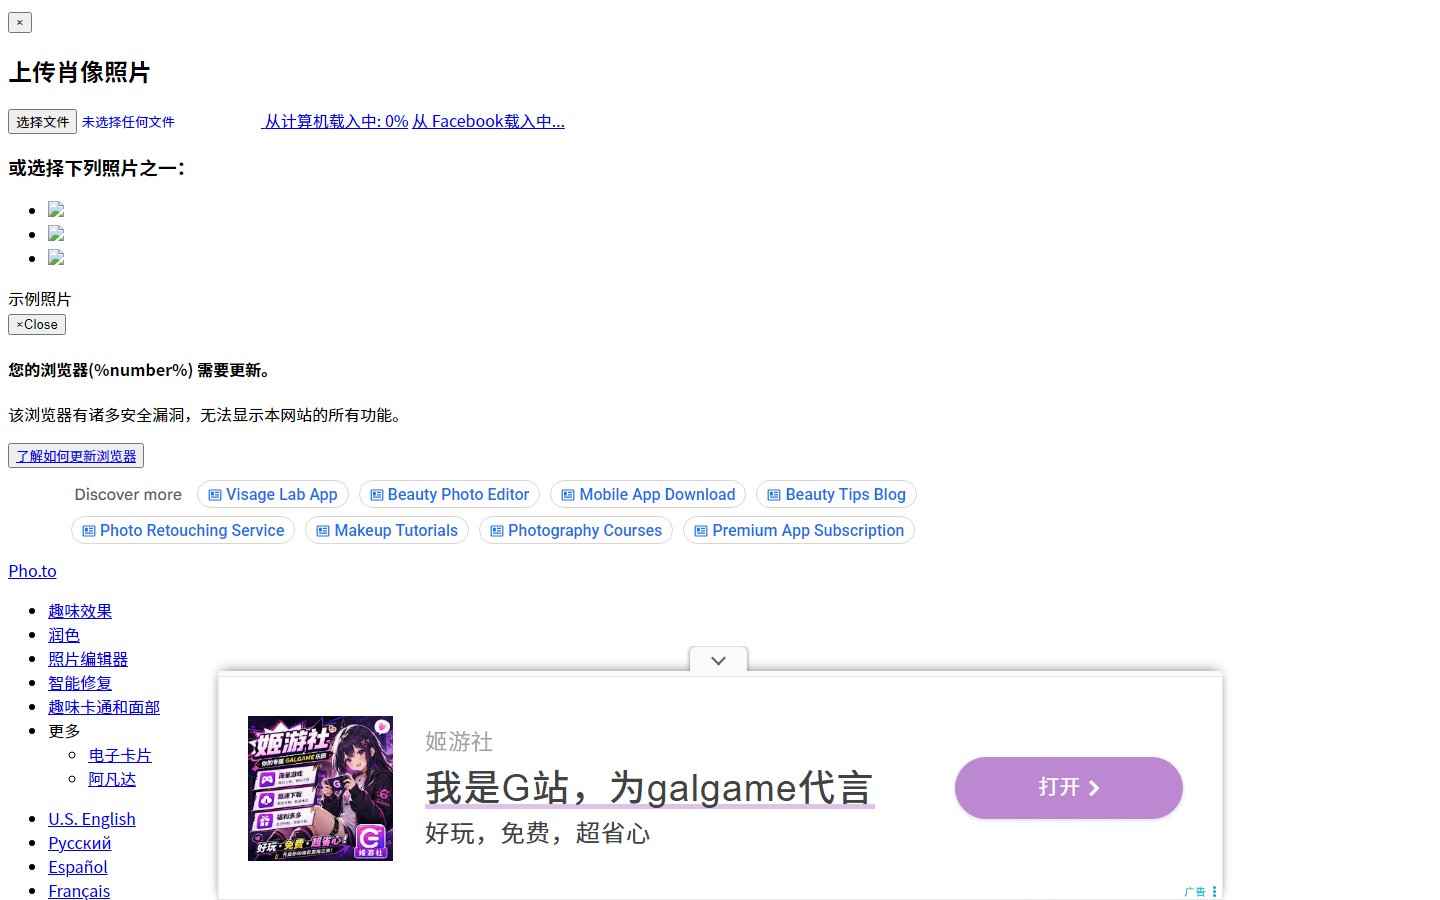Image resolution: width=1440 pixels, height=900 pixels.
Task: Click the ad subtitle 好玩，免费，超省心
Action: click(x=538, y=833)
